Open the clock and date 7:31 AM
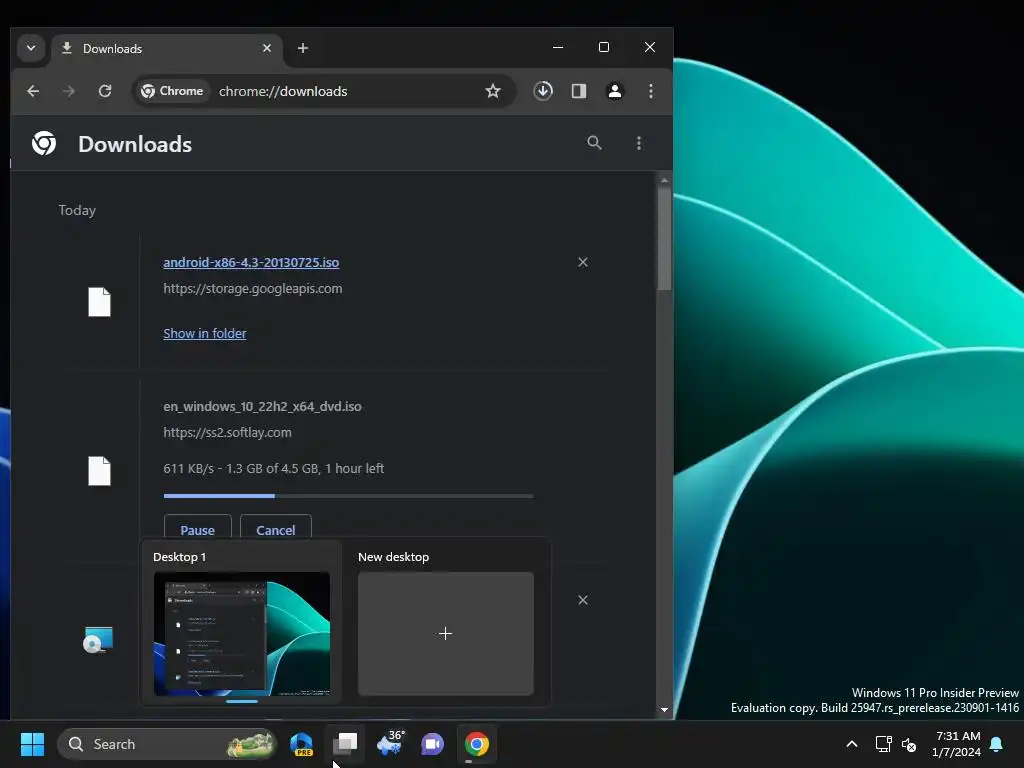1024x768 pixels. tap(956, 744)
